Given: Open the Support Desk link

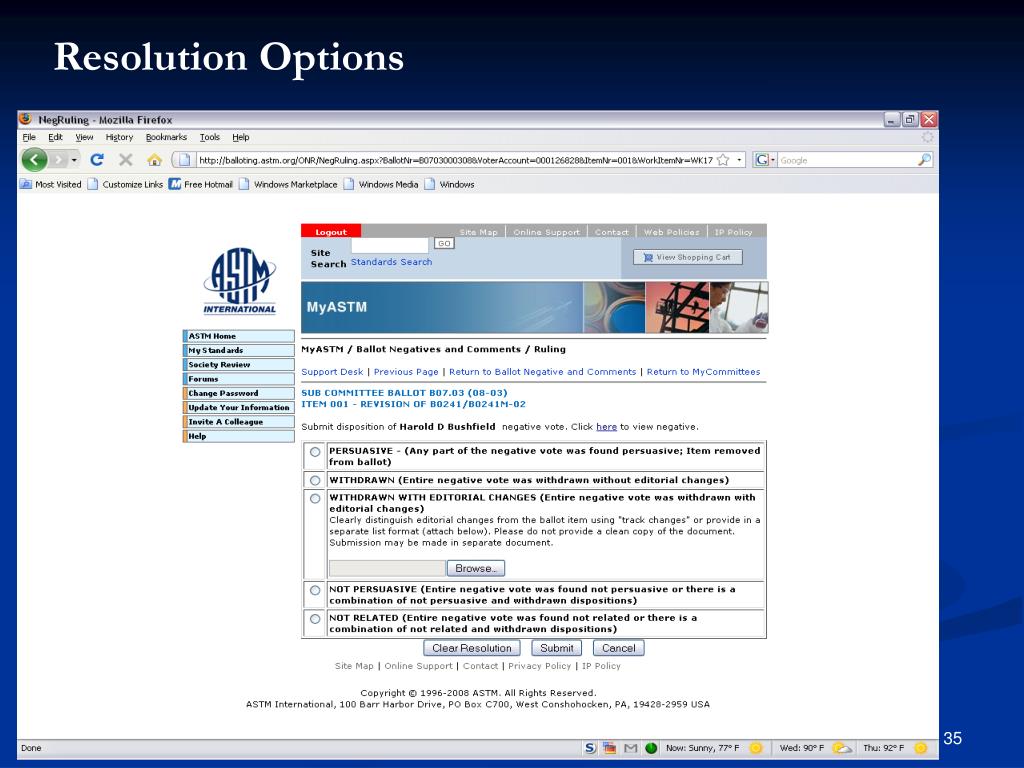Looking at the screenshot, I should coord(332,372).
